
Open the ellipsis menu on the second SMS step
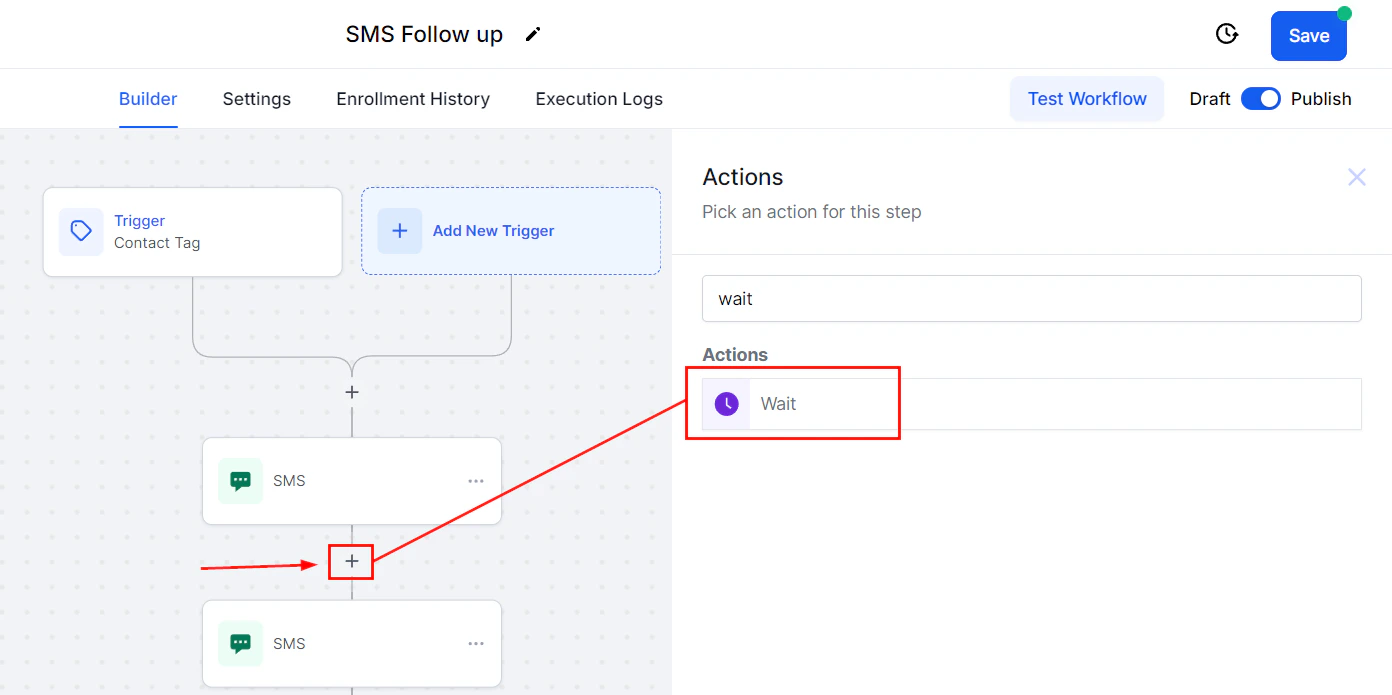(x=475, y=643)
